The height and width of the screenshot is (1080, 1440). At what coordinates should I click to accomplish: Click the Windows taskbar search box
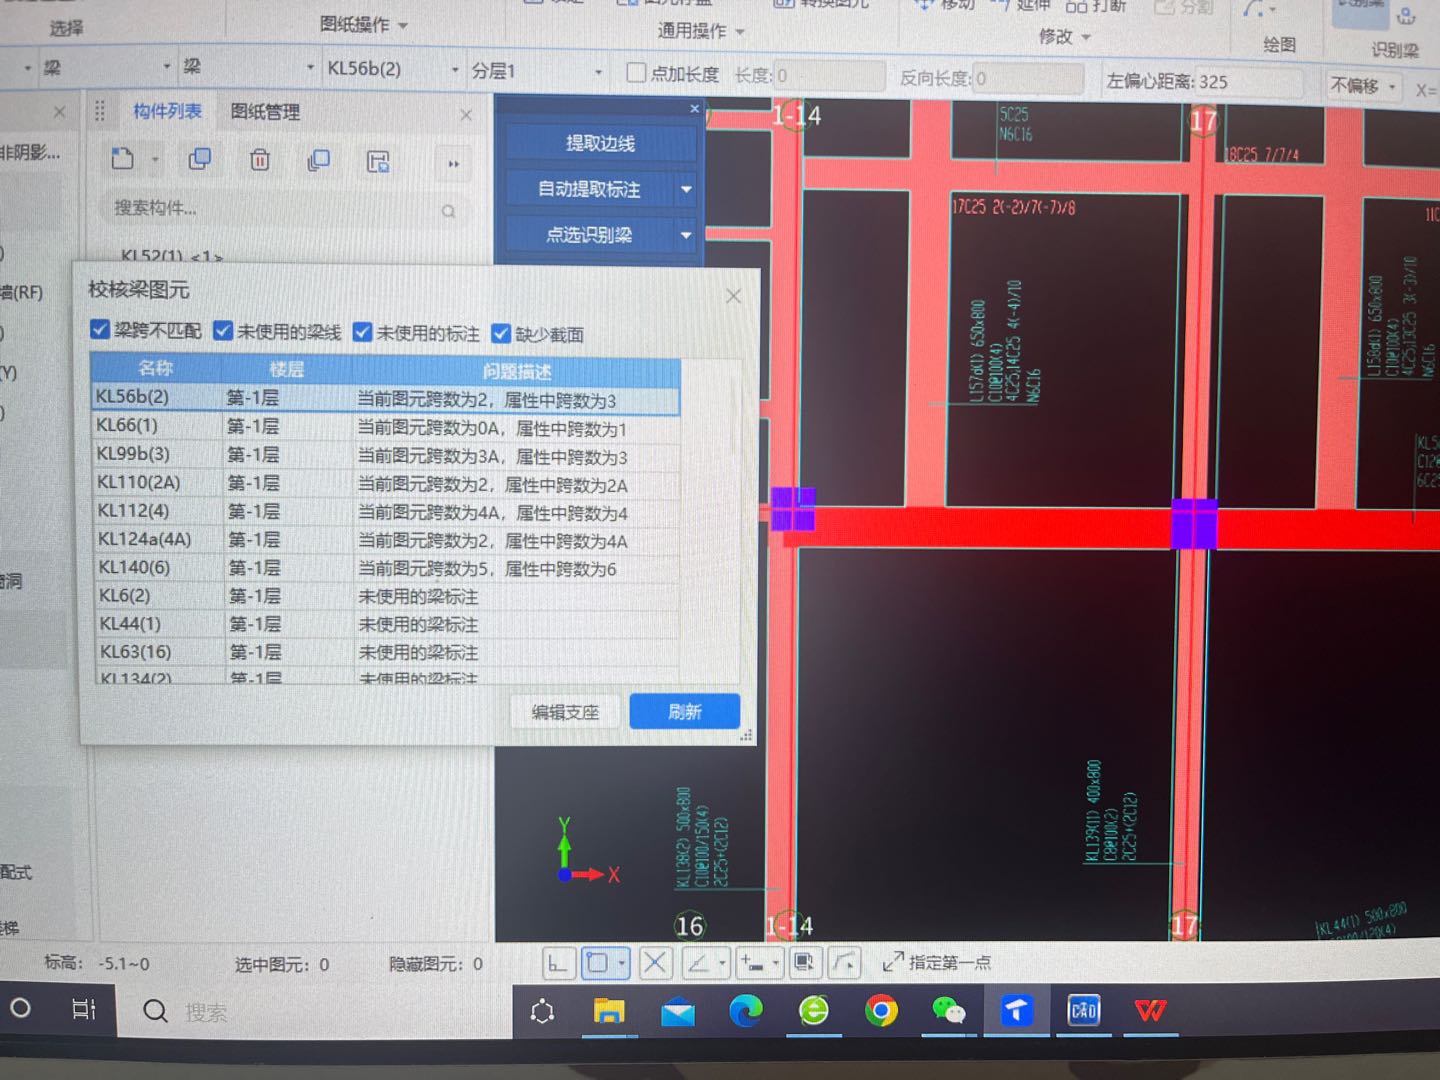pyautogui.click(x=313, y=1011)
